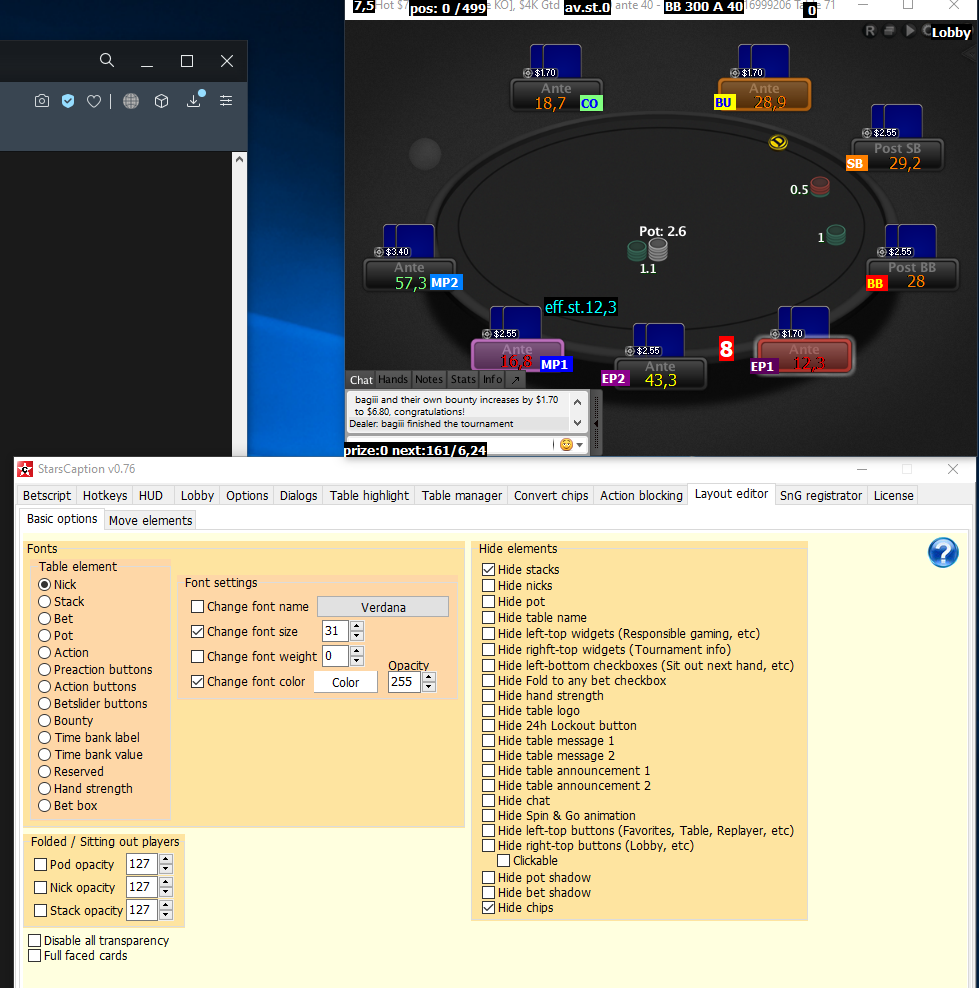Open the font Color swatch picker
The width and height of the screenshot is (979, 988).
pos(345,682)
